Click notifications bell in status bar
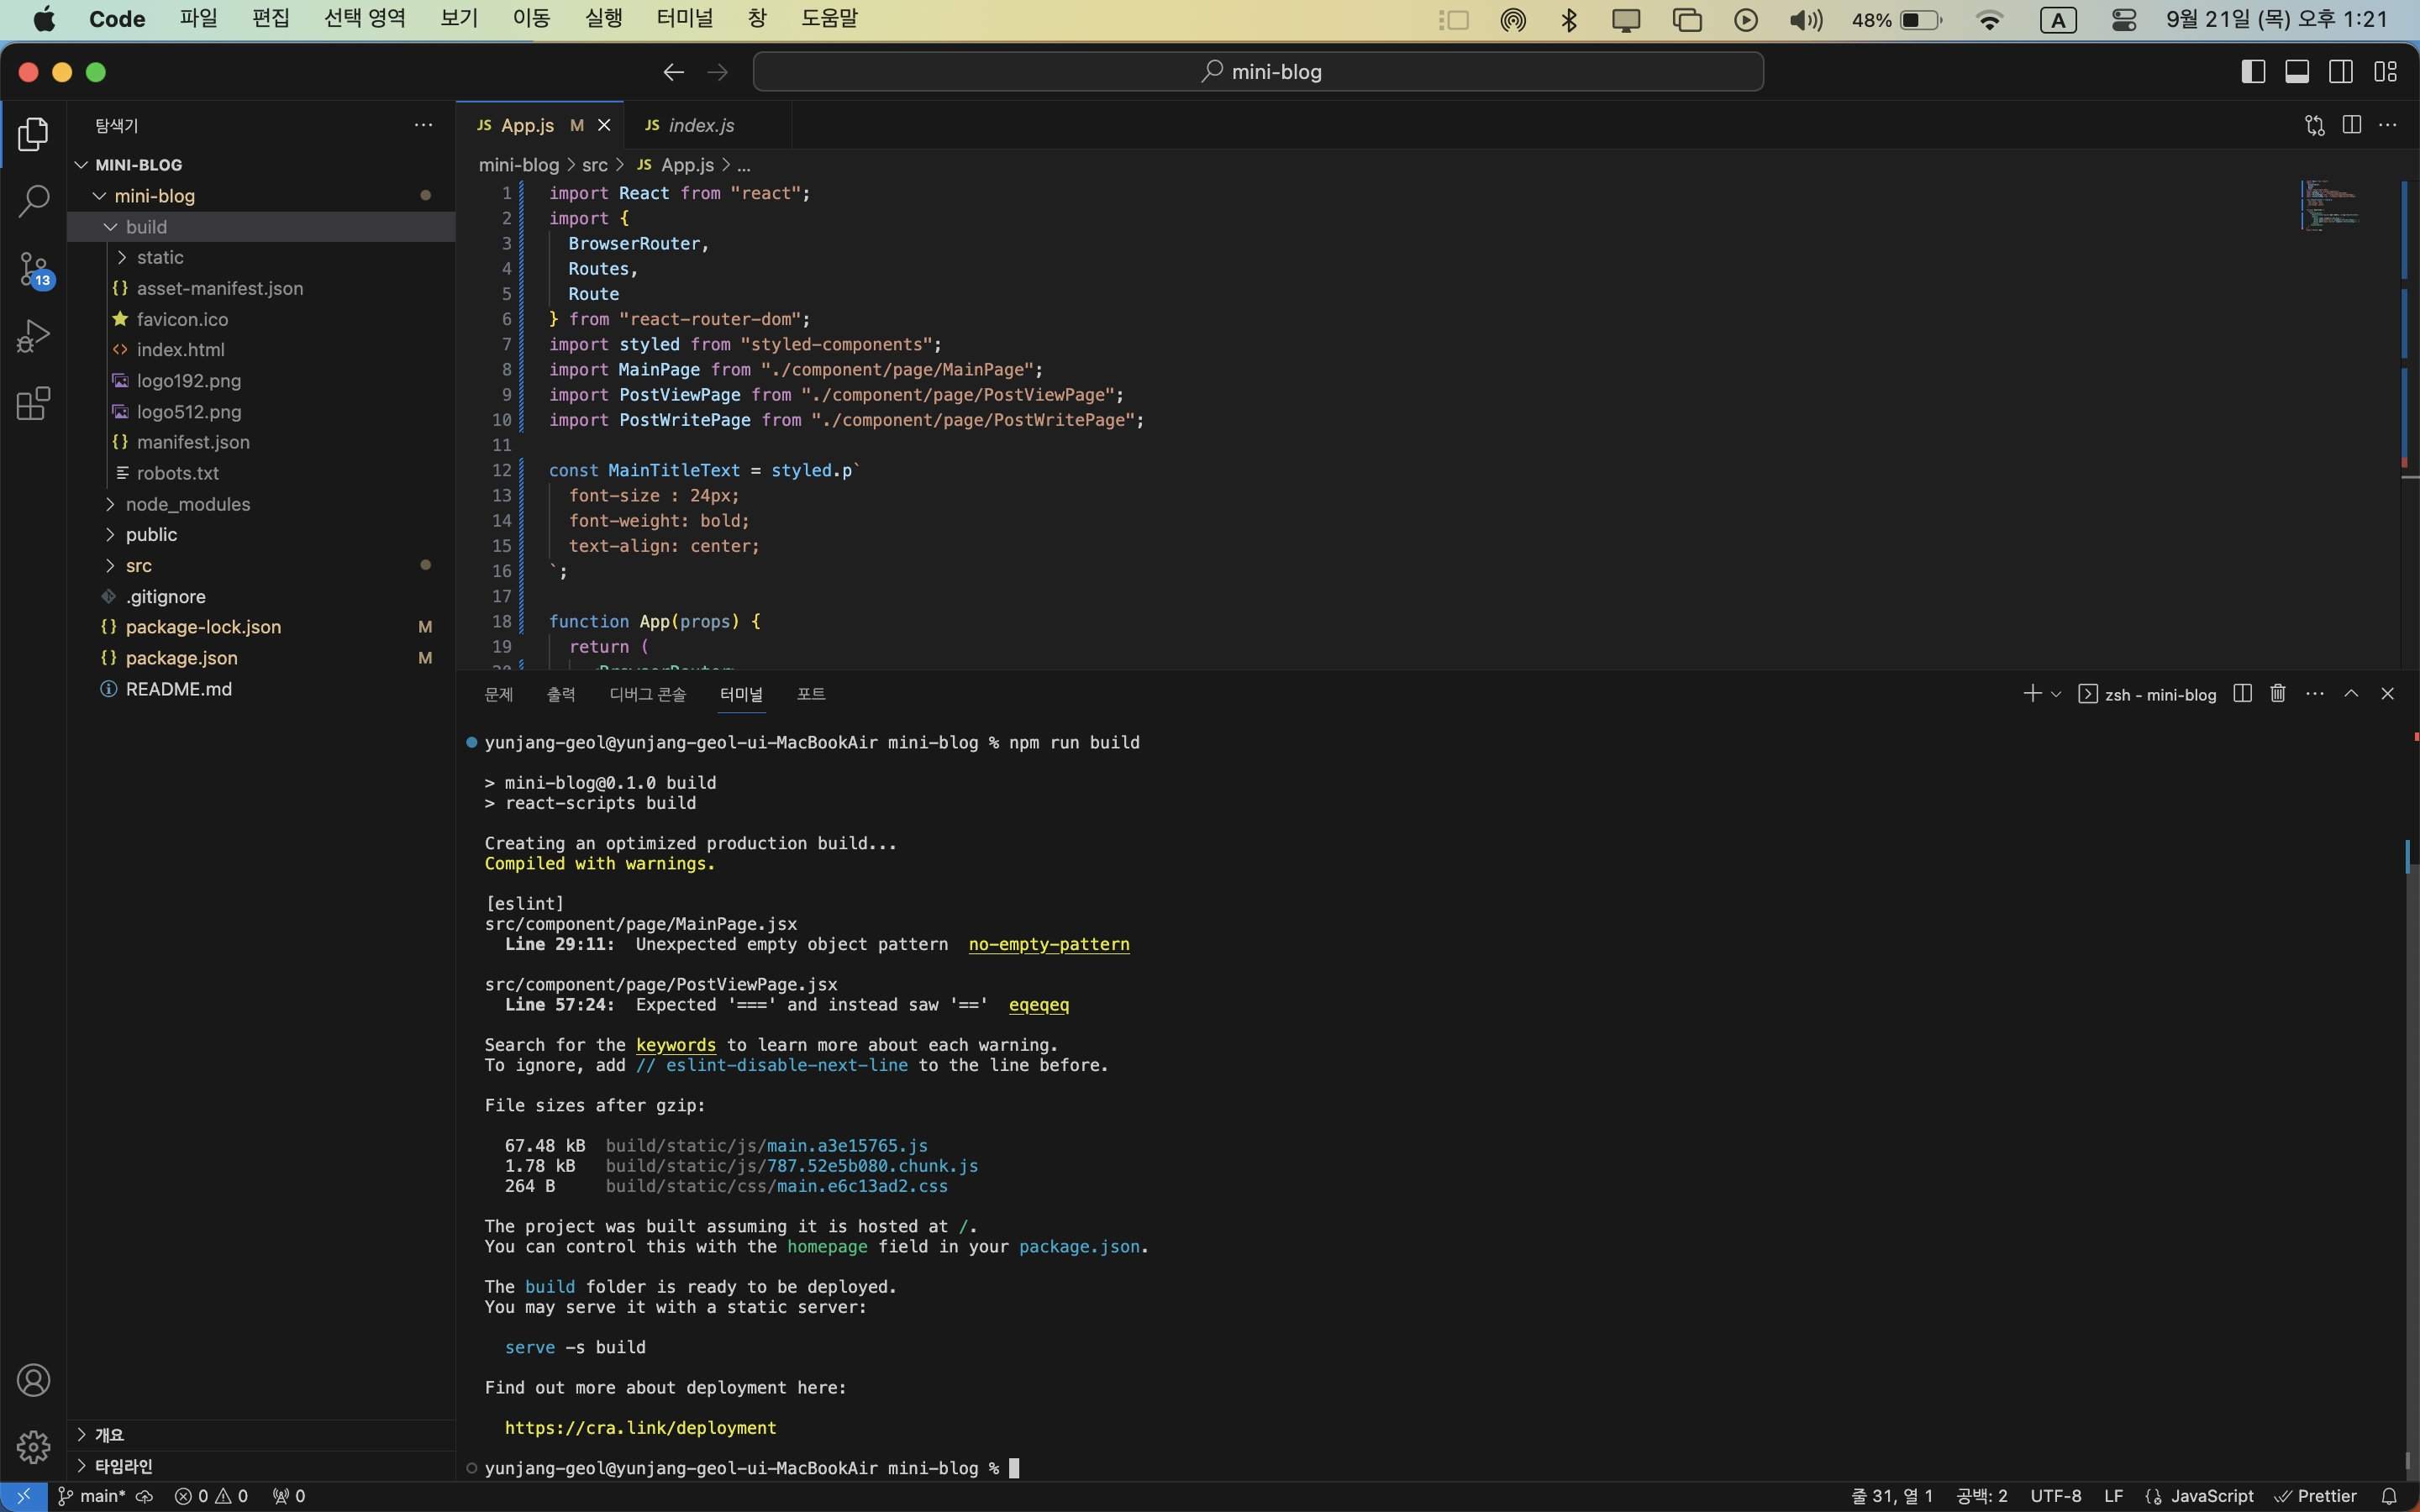 (2388, 1496)
